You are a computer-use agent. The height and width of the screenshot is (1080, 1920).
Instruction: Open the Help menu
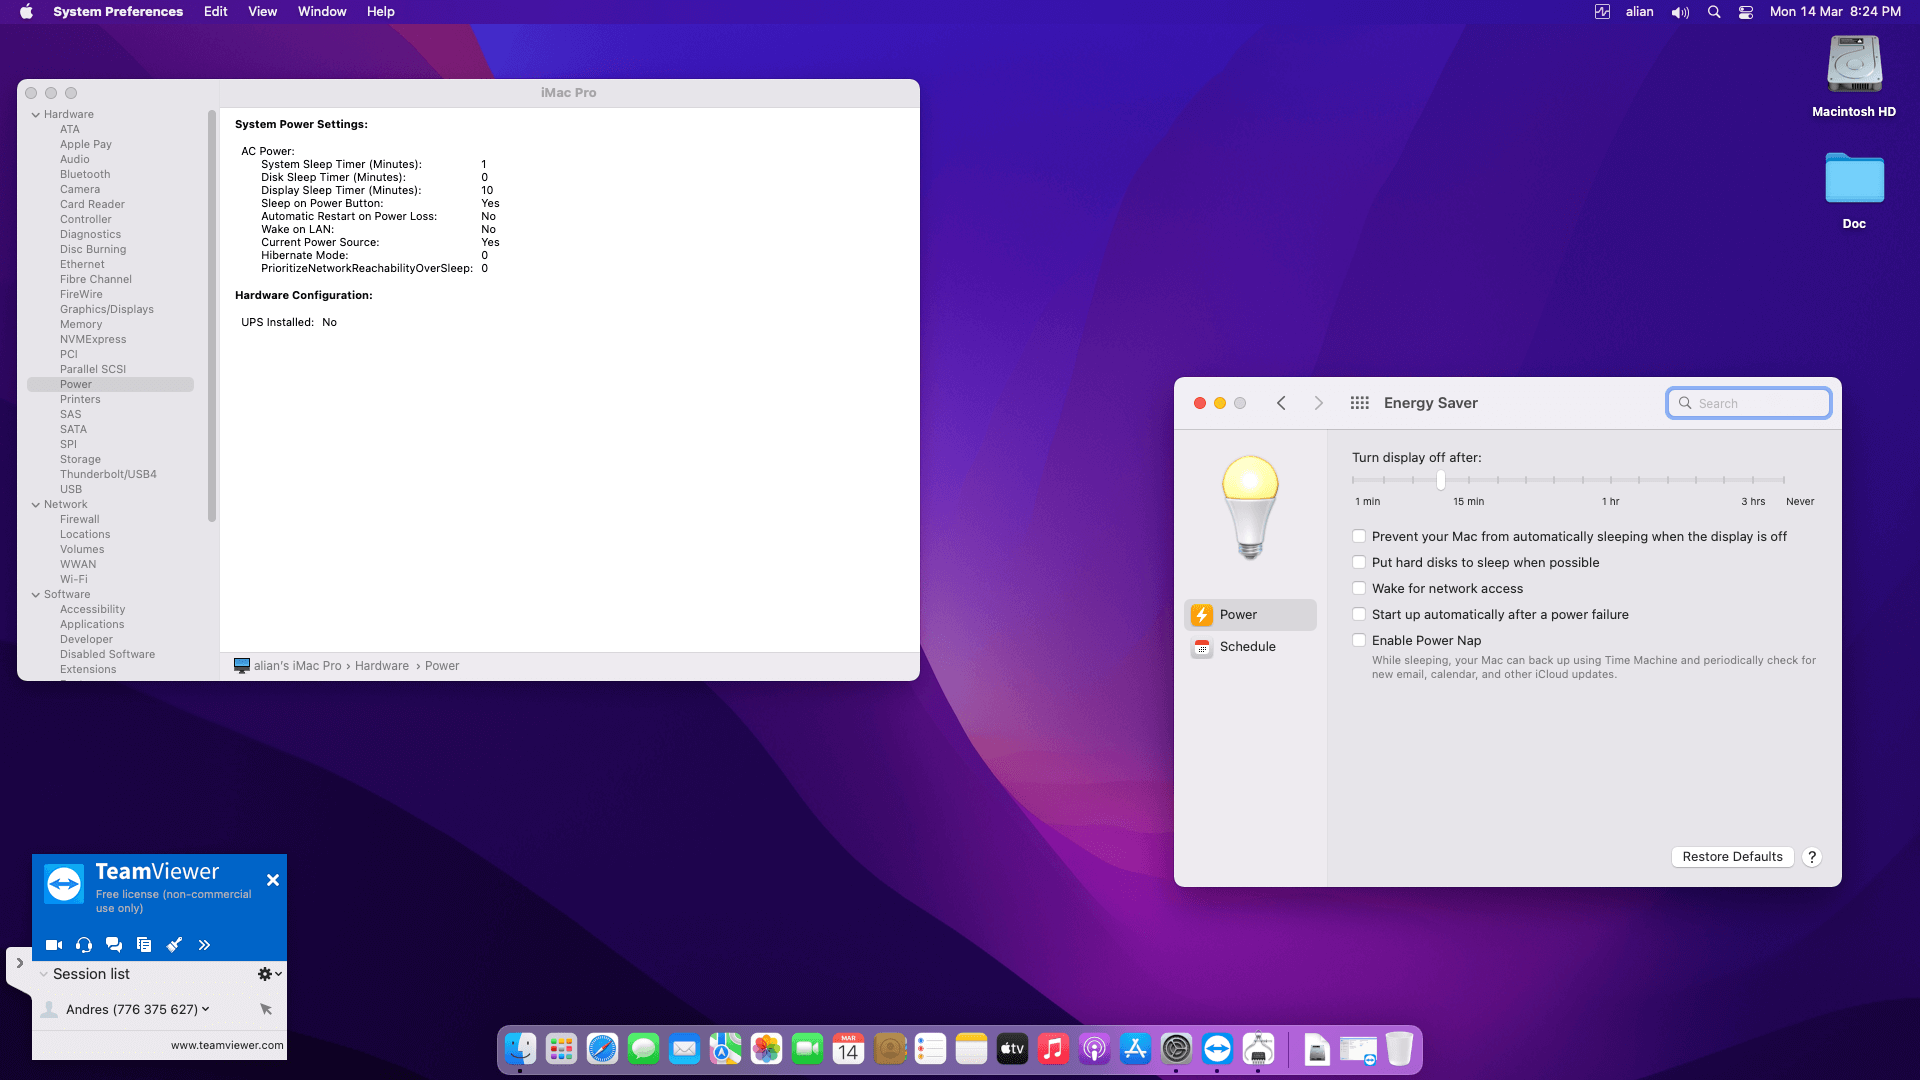click(x=381, y=12)
